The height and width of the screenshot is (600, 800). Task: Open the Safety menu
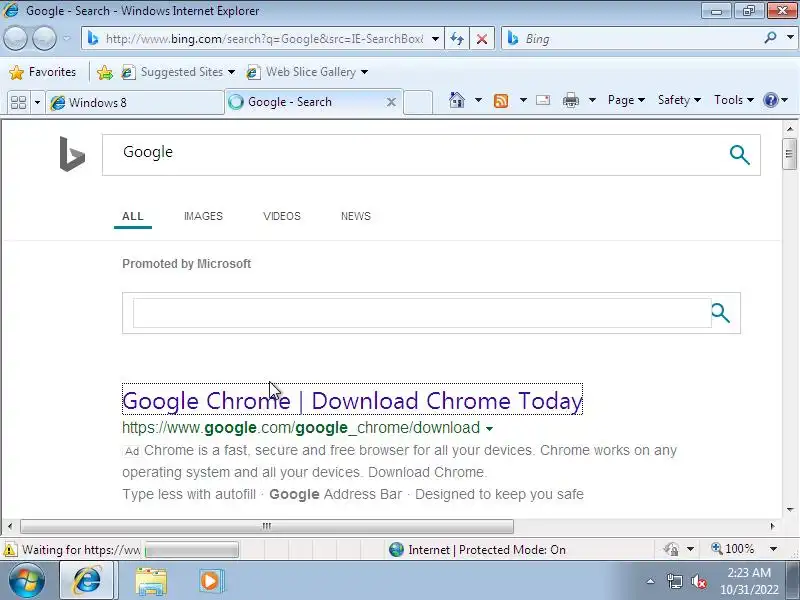click(679, 100)
